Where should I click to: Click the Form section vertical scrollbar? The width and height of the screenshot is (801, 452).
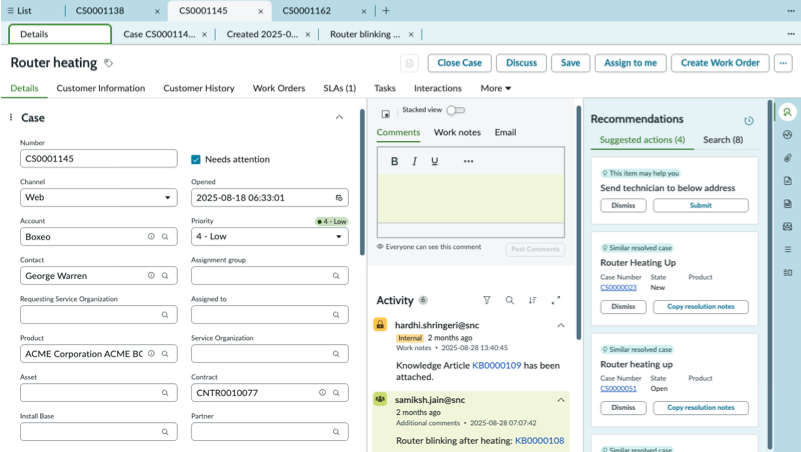click(363, 182)
